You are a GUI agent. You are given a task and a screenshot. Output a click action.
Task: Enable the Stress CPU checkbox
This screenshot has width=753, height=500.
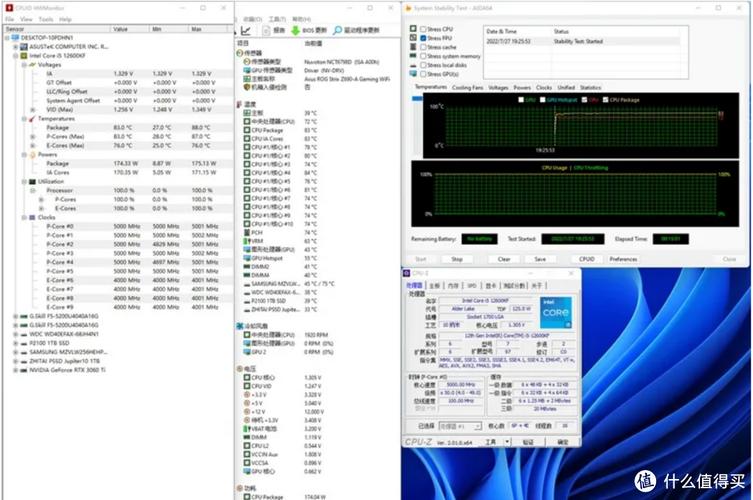pyautogui.click(x=423, y=29)
